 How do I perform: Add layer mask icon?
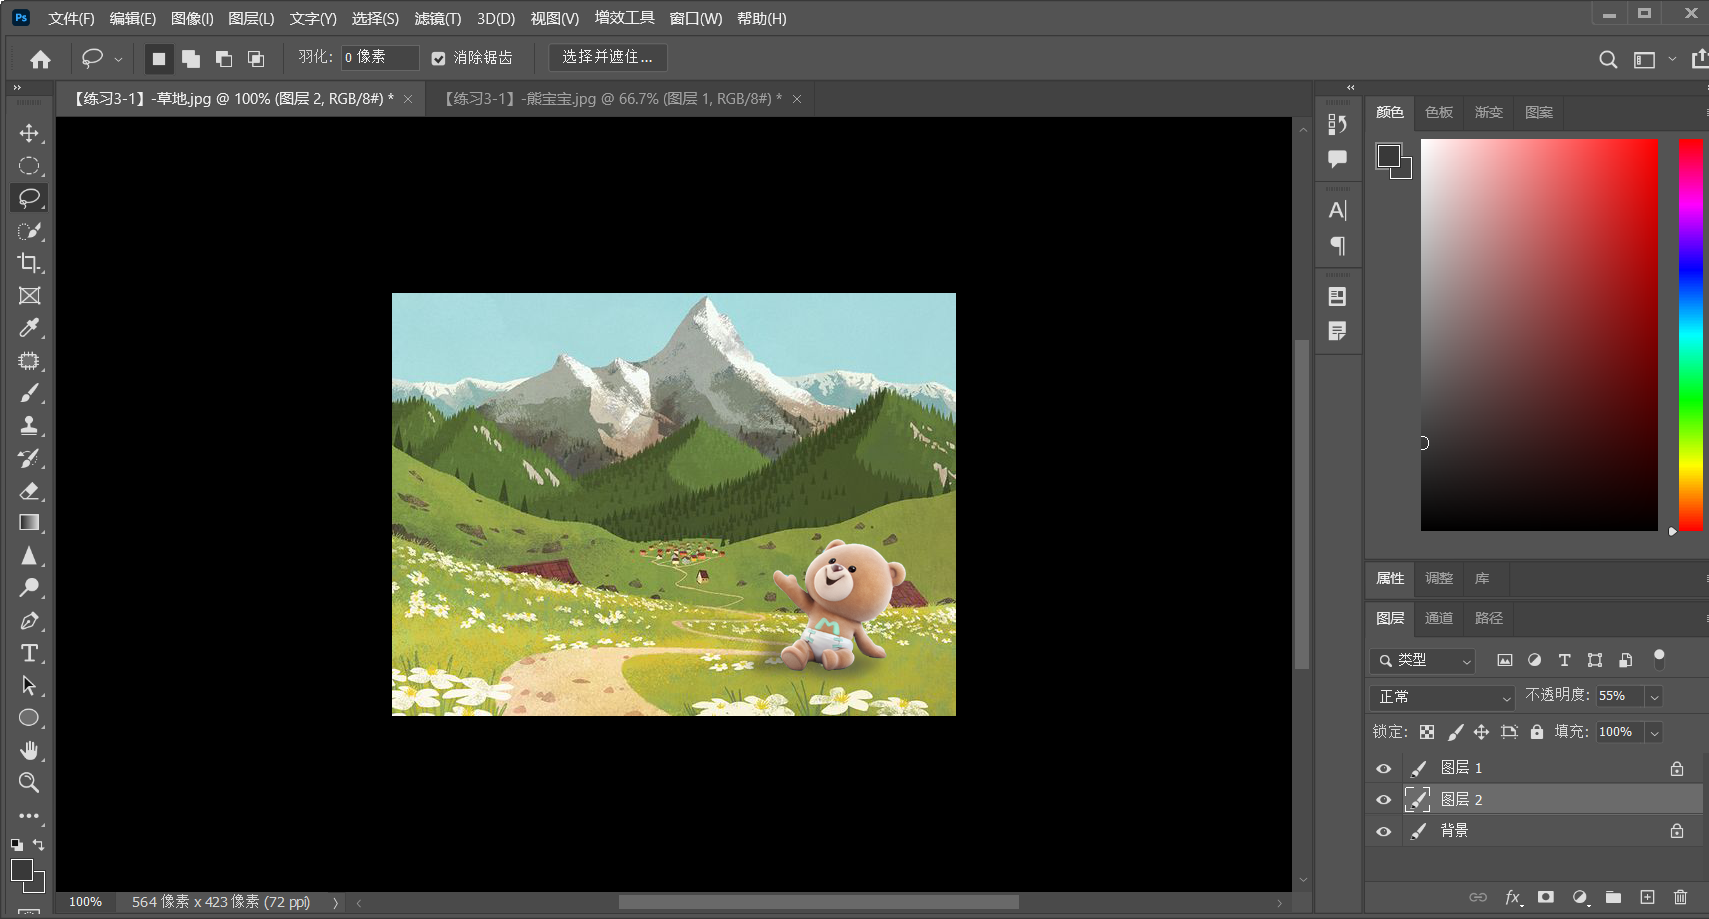click(x=1546, y=897)
